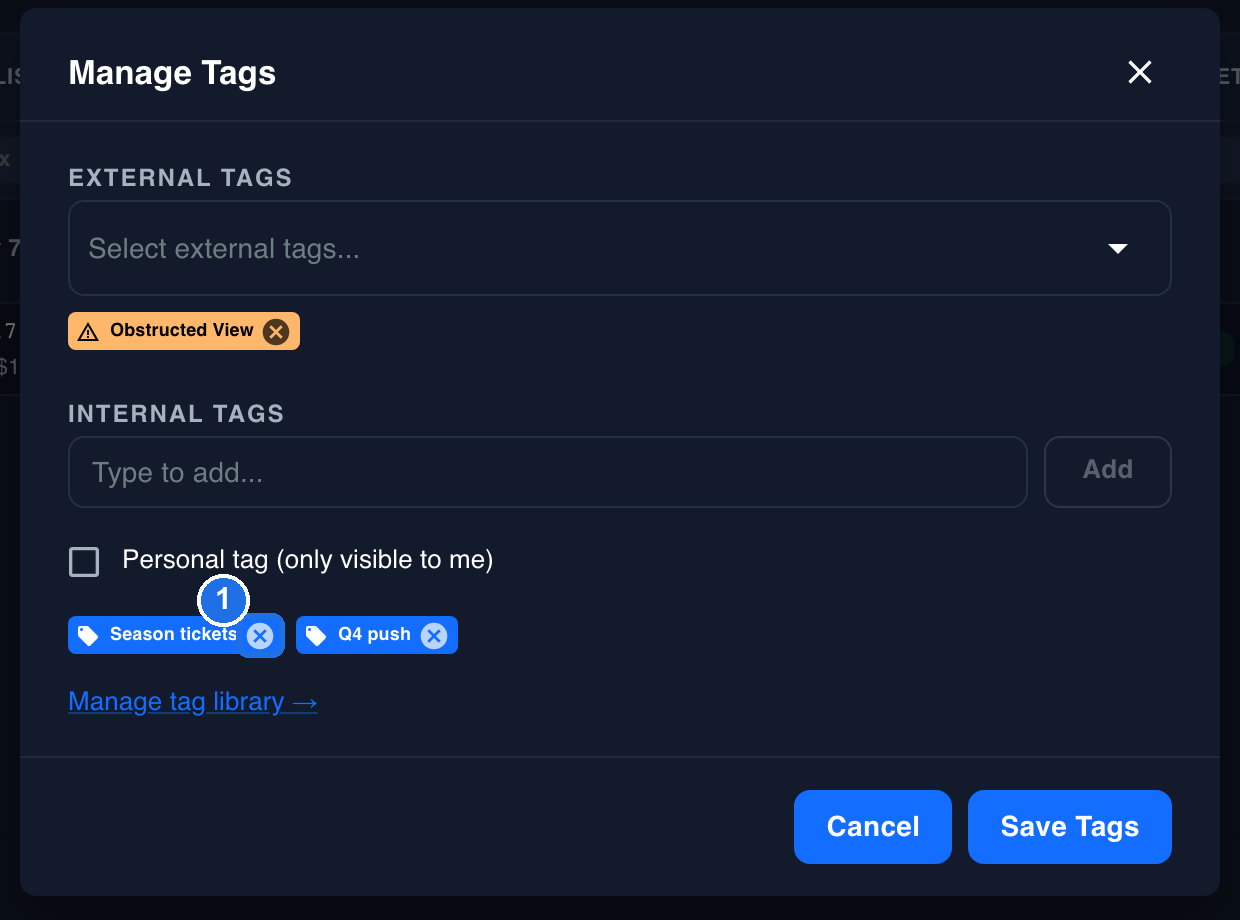Cancel the tag changes
This screenshot has height=920, width=1240.
coord(873,827)
